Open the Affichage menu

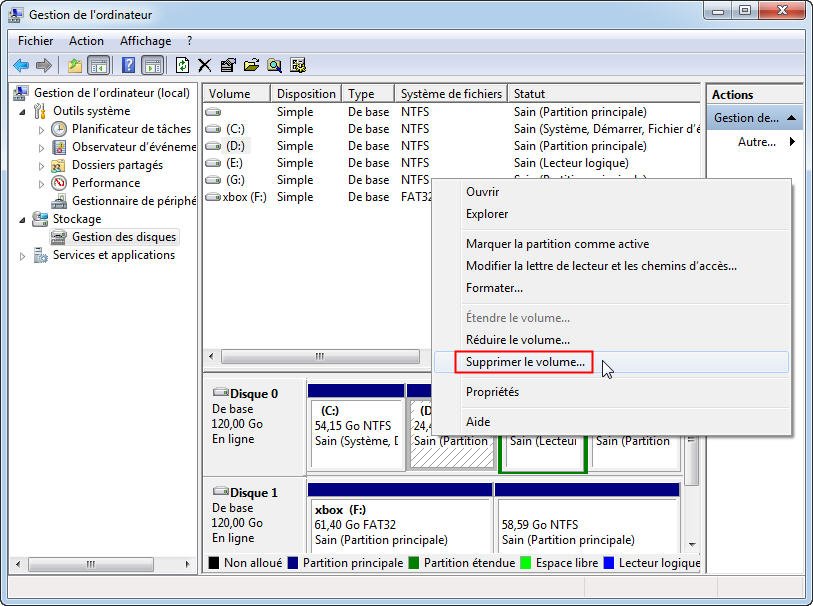point(146,41)
